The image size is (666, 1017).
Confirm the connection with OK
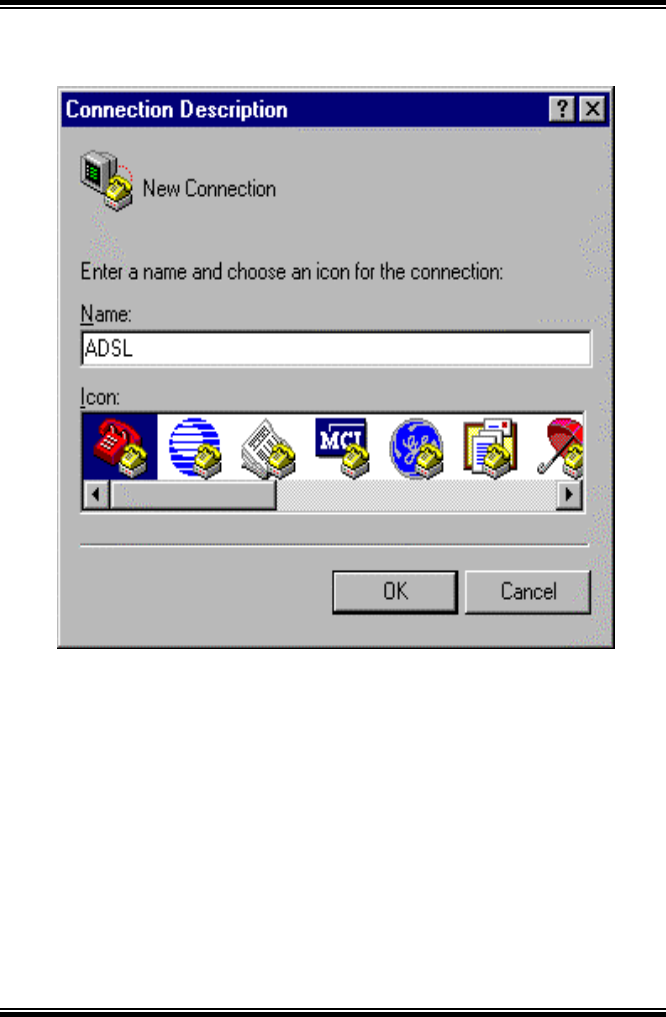[395, 592]
